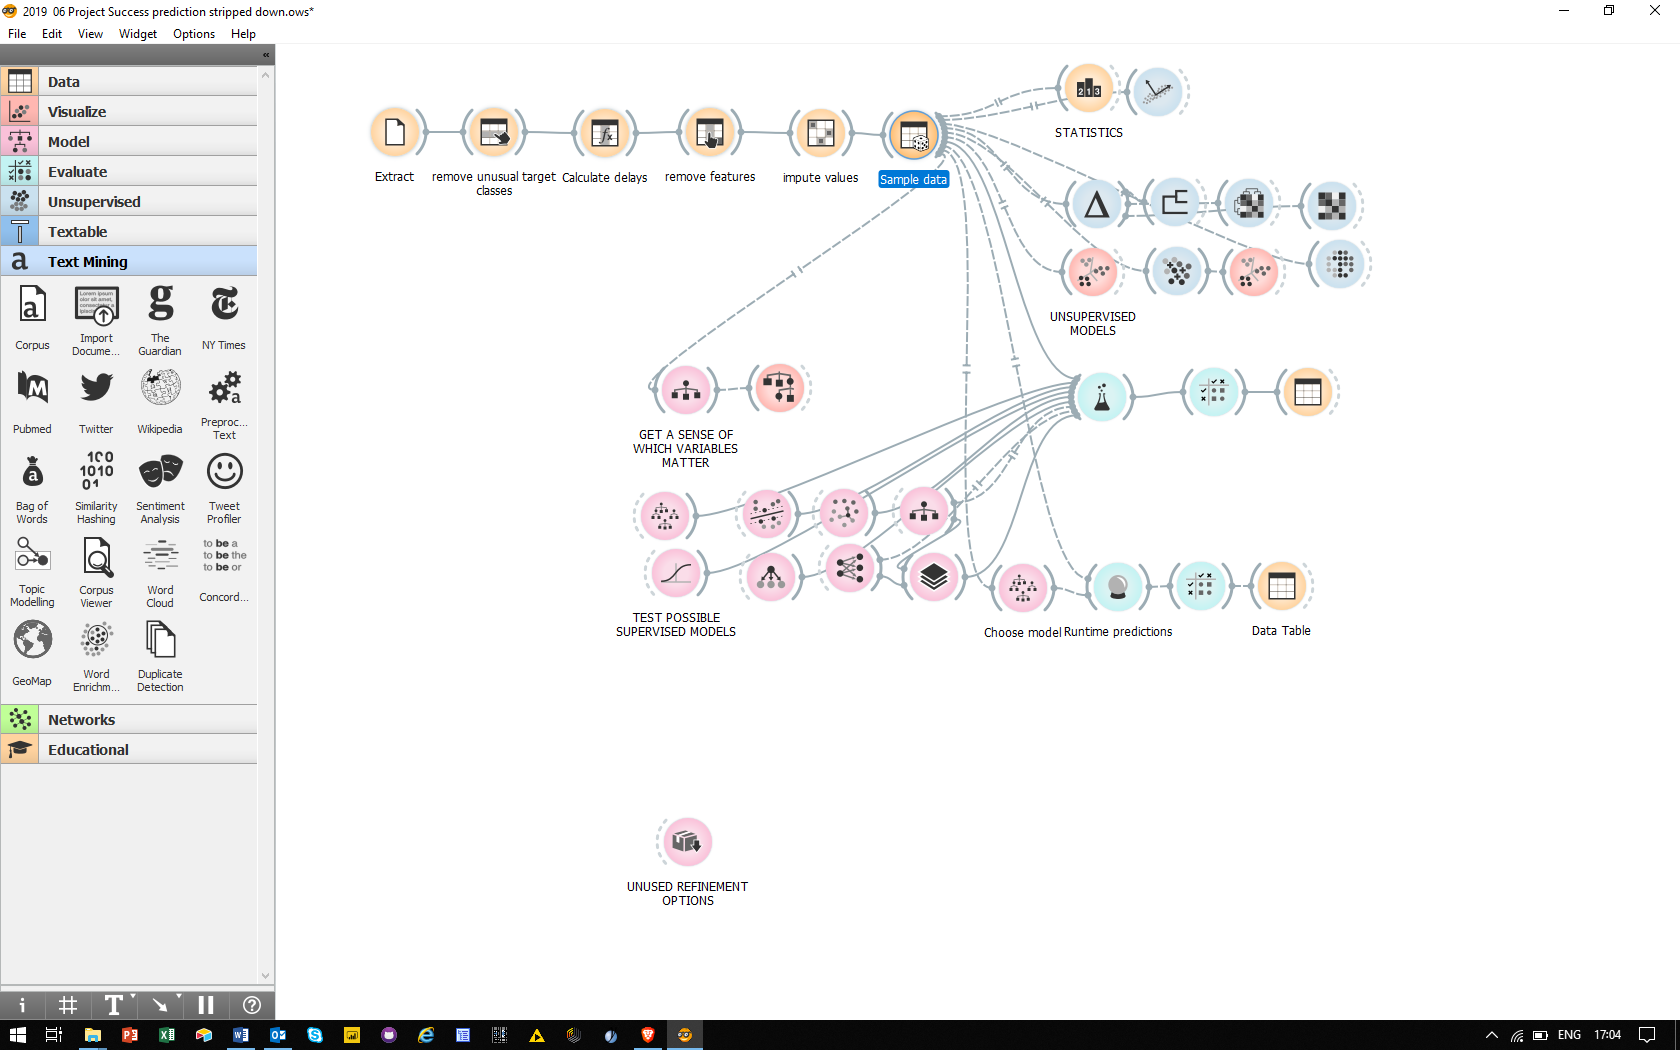This screenshot has width=1680, height=1050.
Task: Expand the Model category
Action: pyautogui.click(x=129, y=142)
